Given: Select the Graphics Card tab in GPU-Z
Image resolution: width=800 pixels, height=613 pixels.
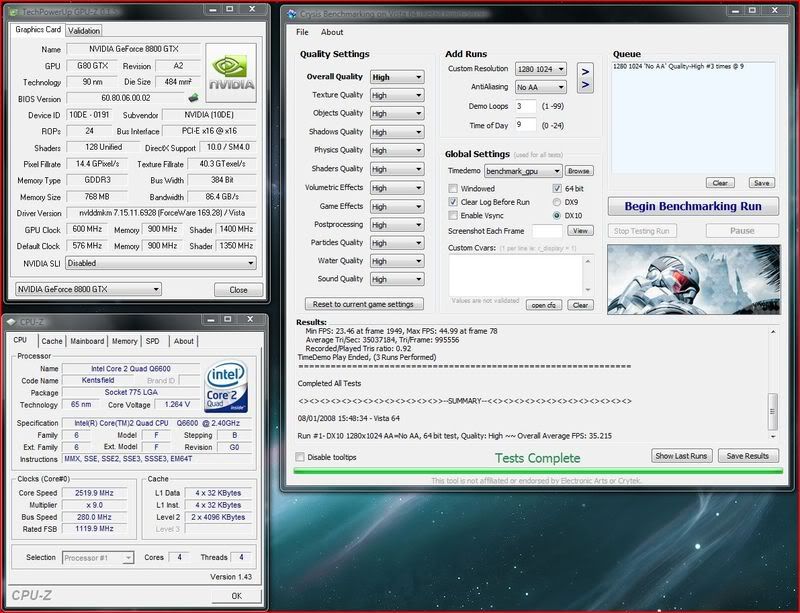Looking at the screenshot, I should tap(38, 30).
